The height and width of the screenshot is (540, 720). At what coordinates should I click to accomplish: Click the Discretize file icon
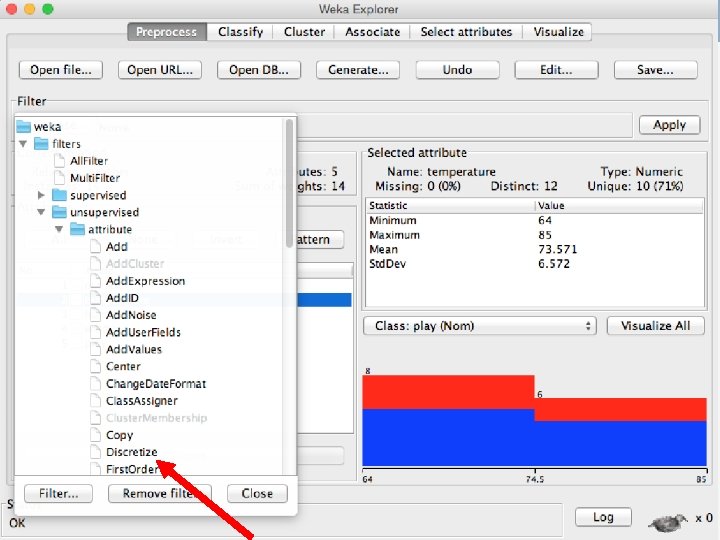point(95,452)
